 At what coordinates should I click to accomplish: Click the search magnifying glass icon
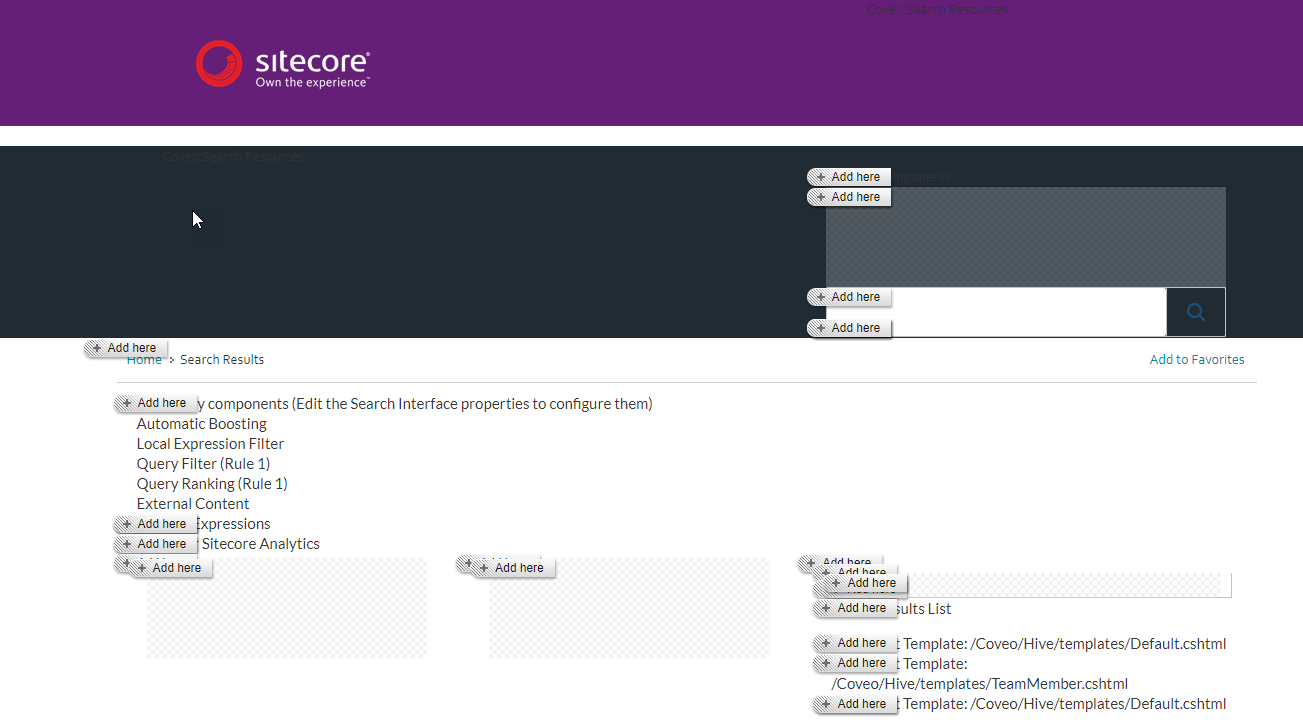[x=1195, y=311]
